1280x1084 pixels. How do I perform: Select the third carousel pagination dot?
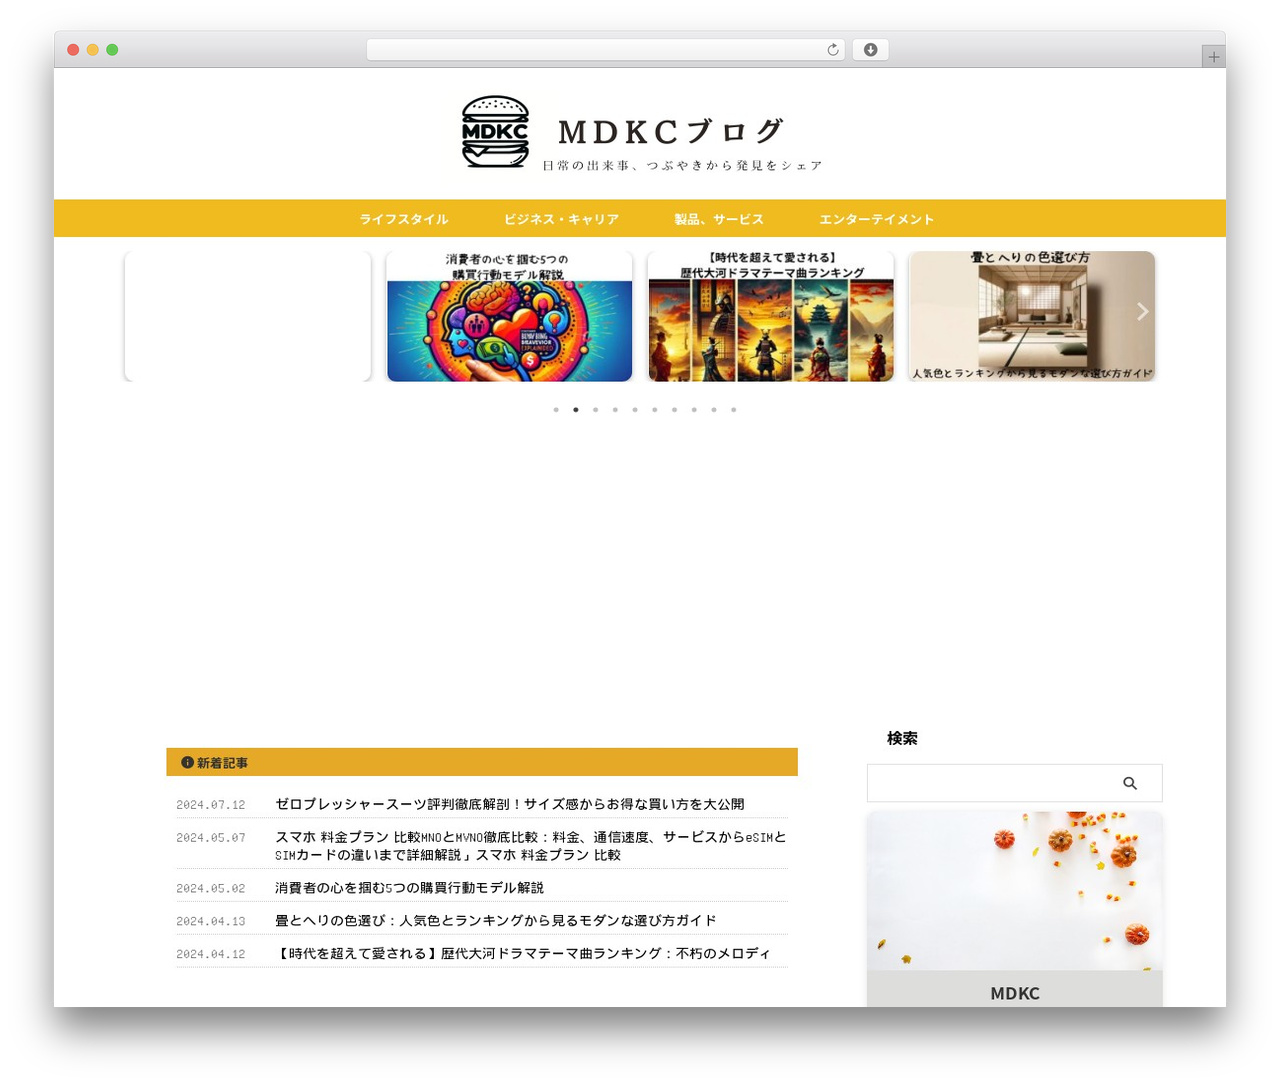(x=595, y=410)
